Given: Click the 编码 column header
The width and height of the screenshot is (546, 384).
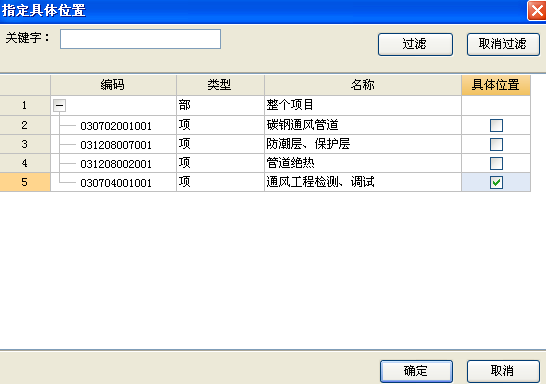Looking at the screenshot, I should click(114, 85).
